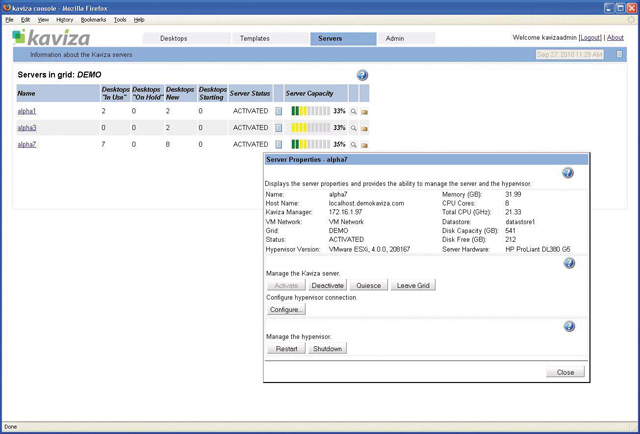Image resolution: width=640 pixels, height=434 pixels.
Task: Switch to the Desktops tab
Action: (x=187, y=38)
